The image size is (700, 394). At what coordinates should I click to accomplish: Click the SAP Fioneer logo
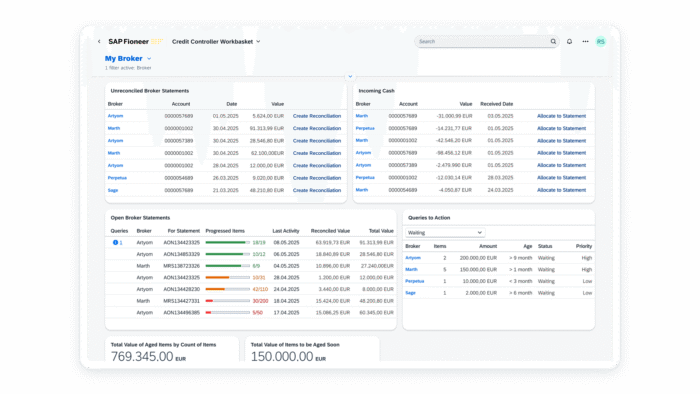click(x=135, y=41)
